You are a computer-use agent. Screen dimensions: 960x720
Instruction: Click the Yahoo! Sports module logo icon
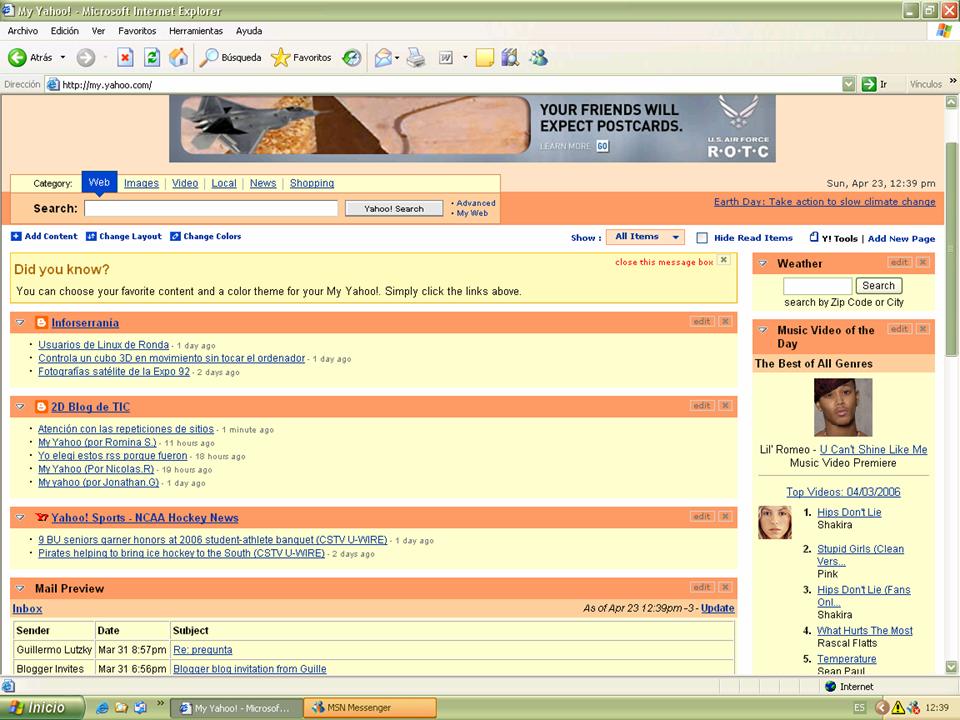(42, 517)
